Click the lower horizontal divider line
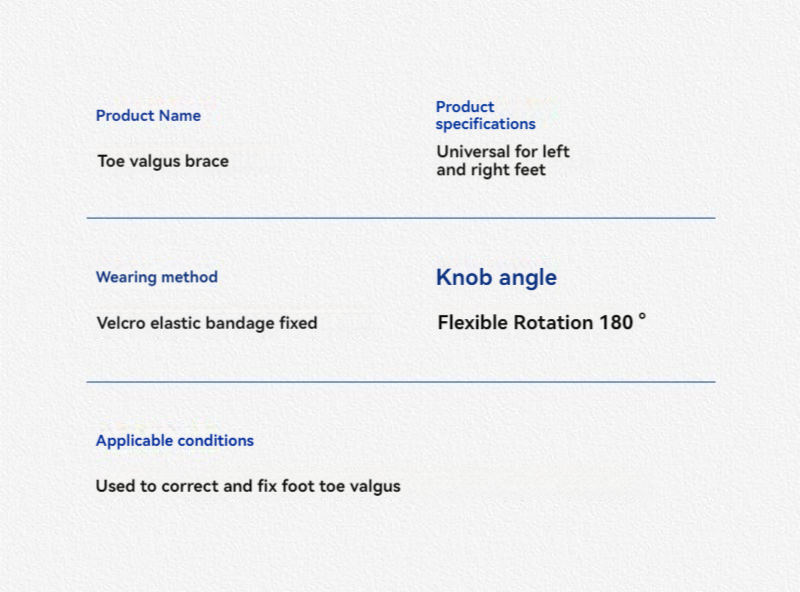 (401, 381)
